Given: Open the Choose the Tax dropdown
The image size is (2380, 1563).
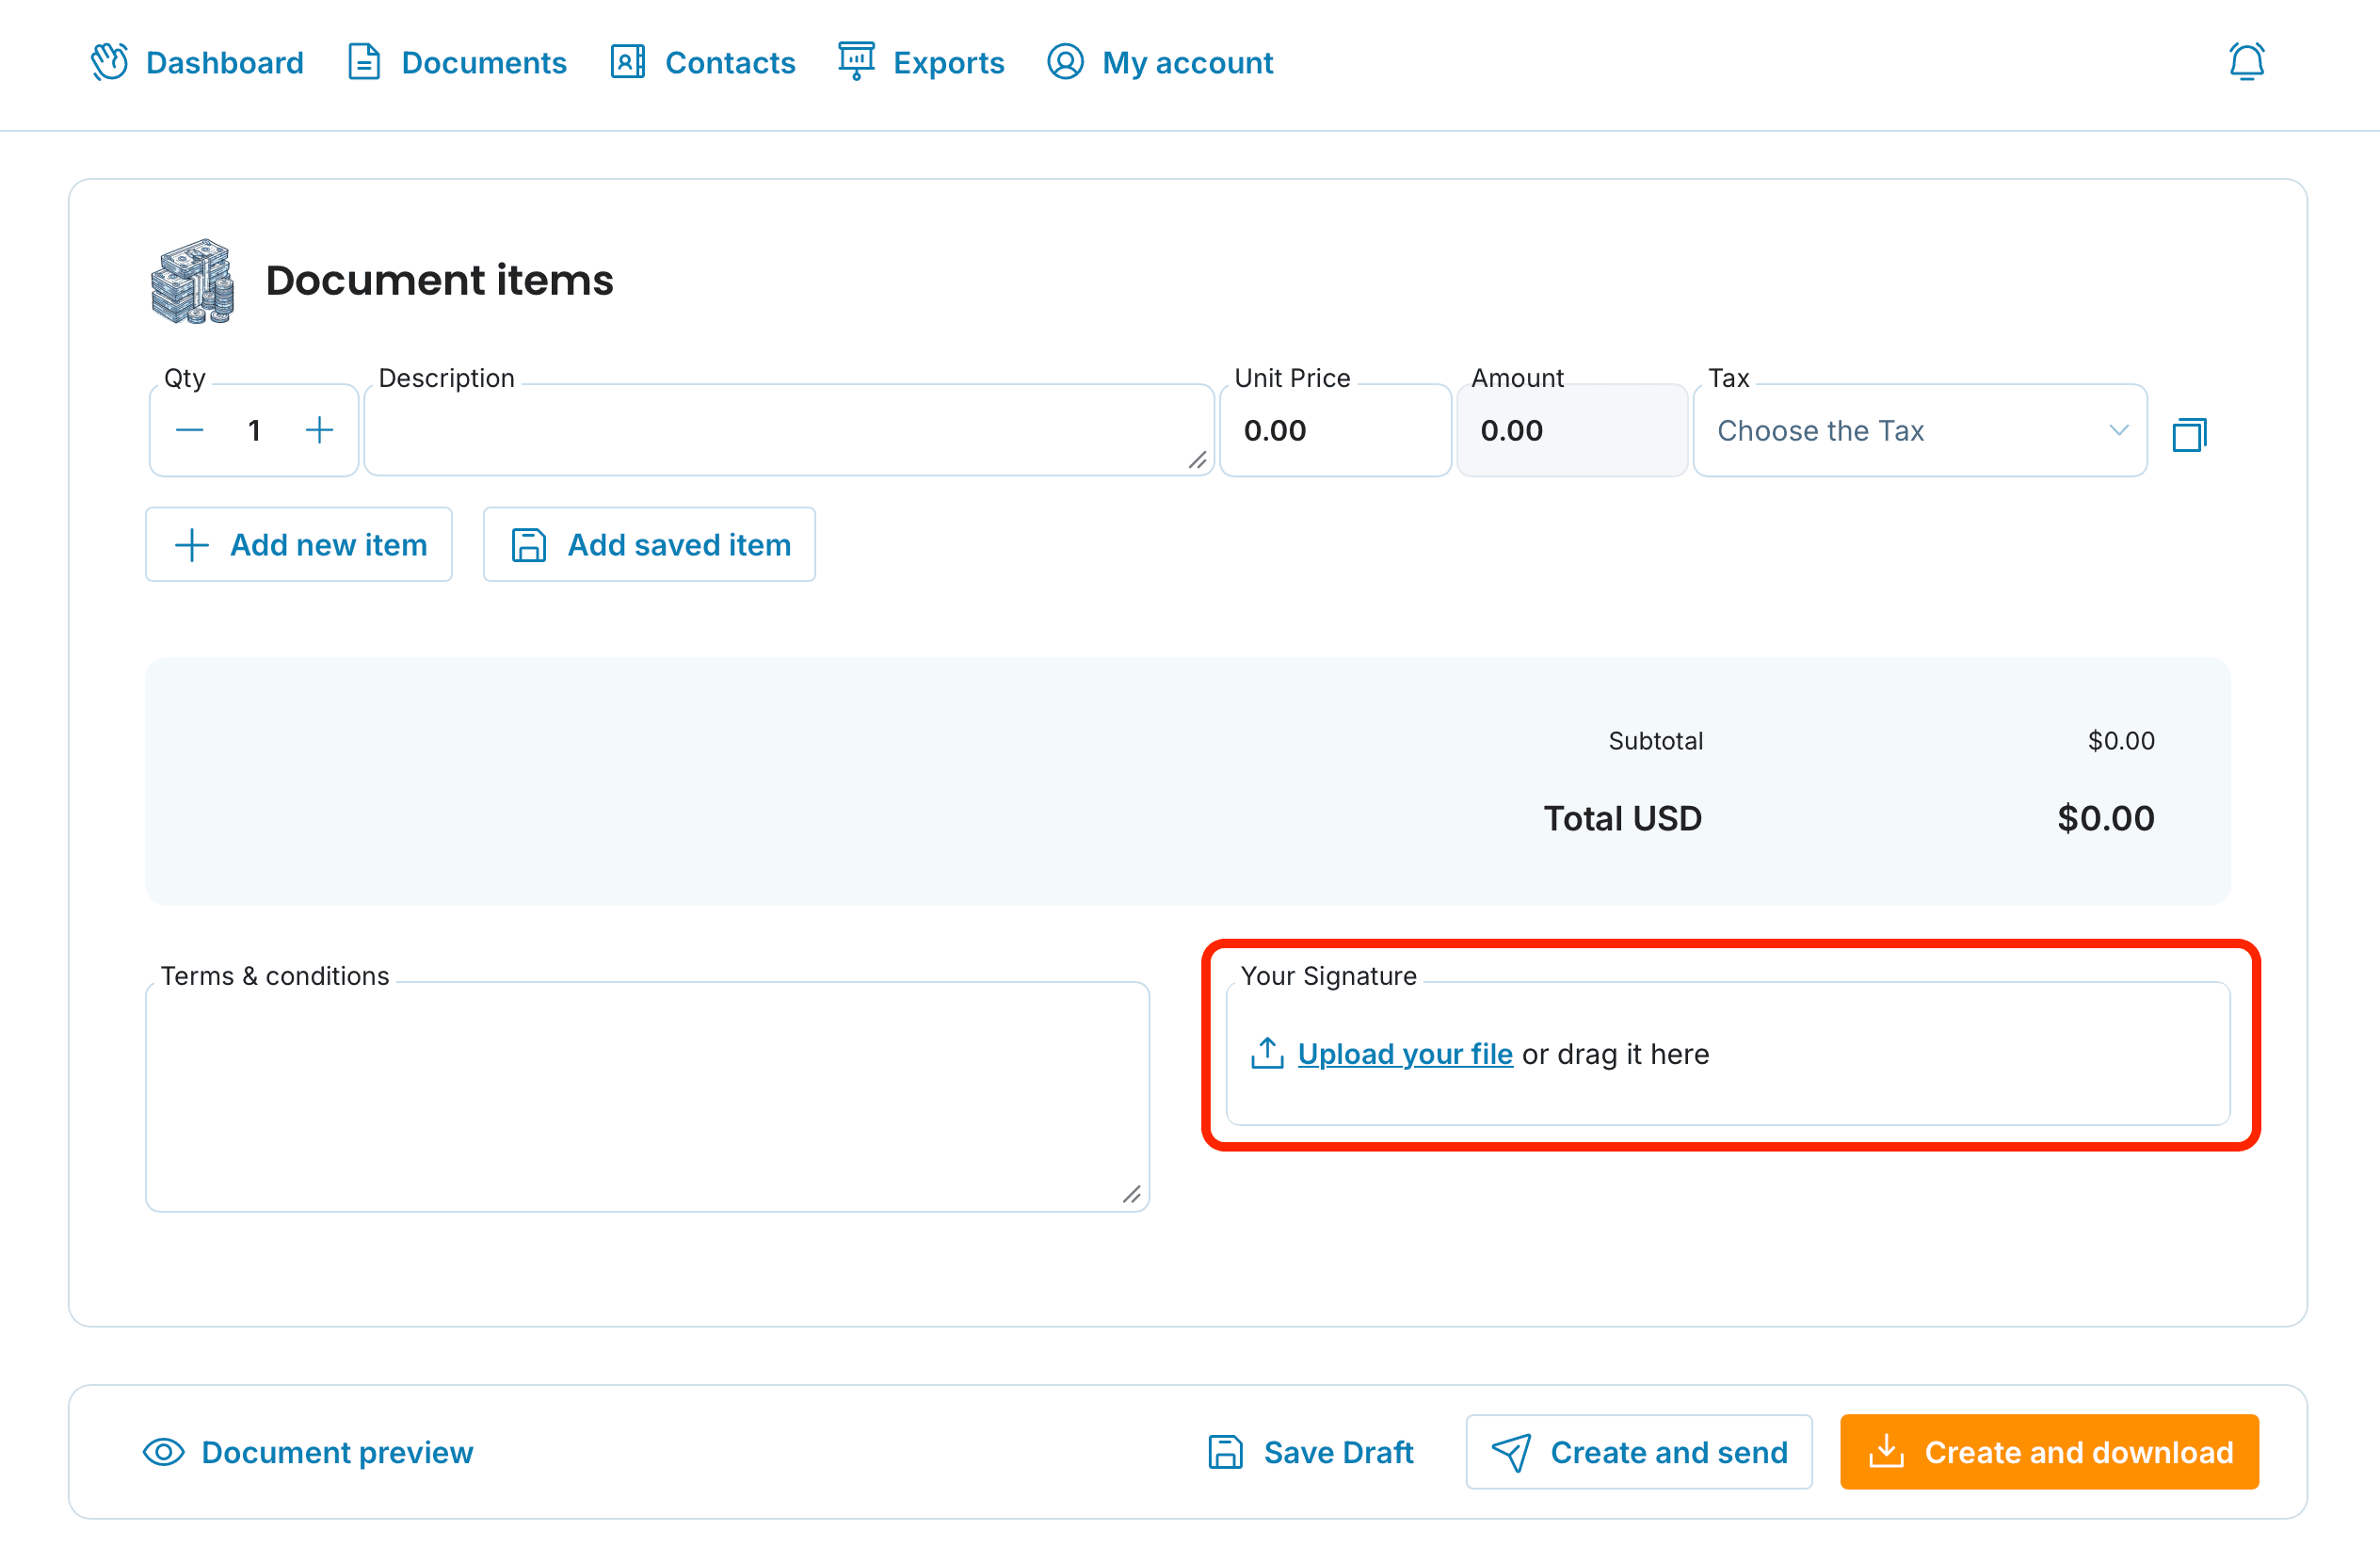Looking at the screenshot, I should [x=1920, y=431].
